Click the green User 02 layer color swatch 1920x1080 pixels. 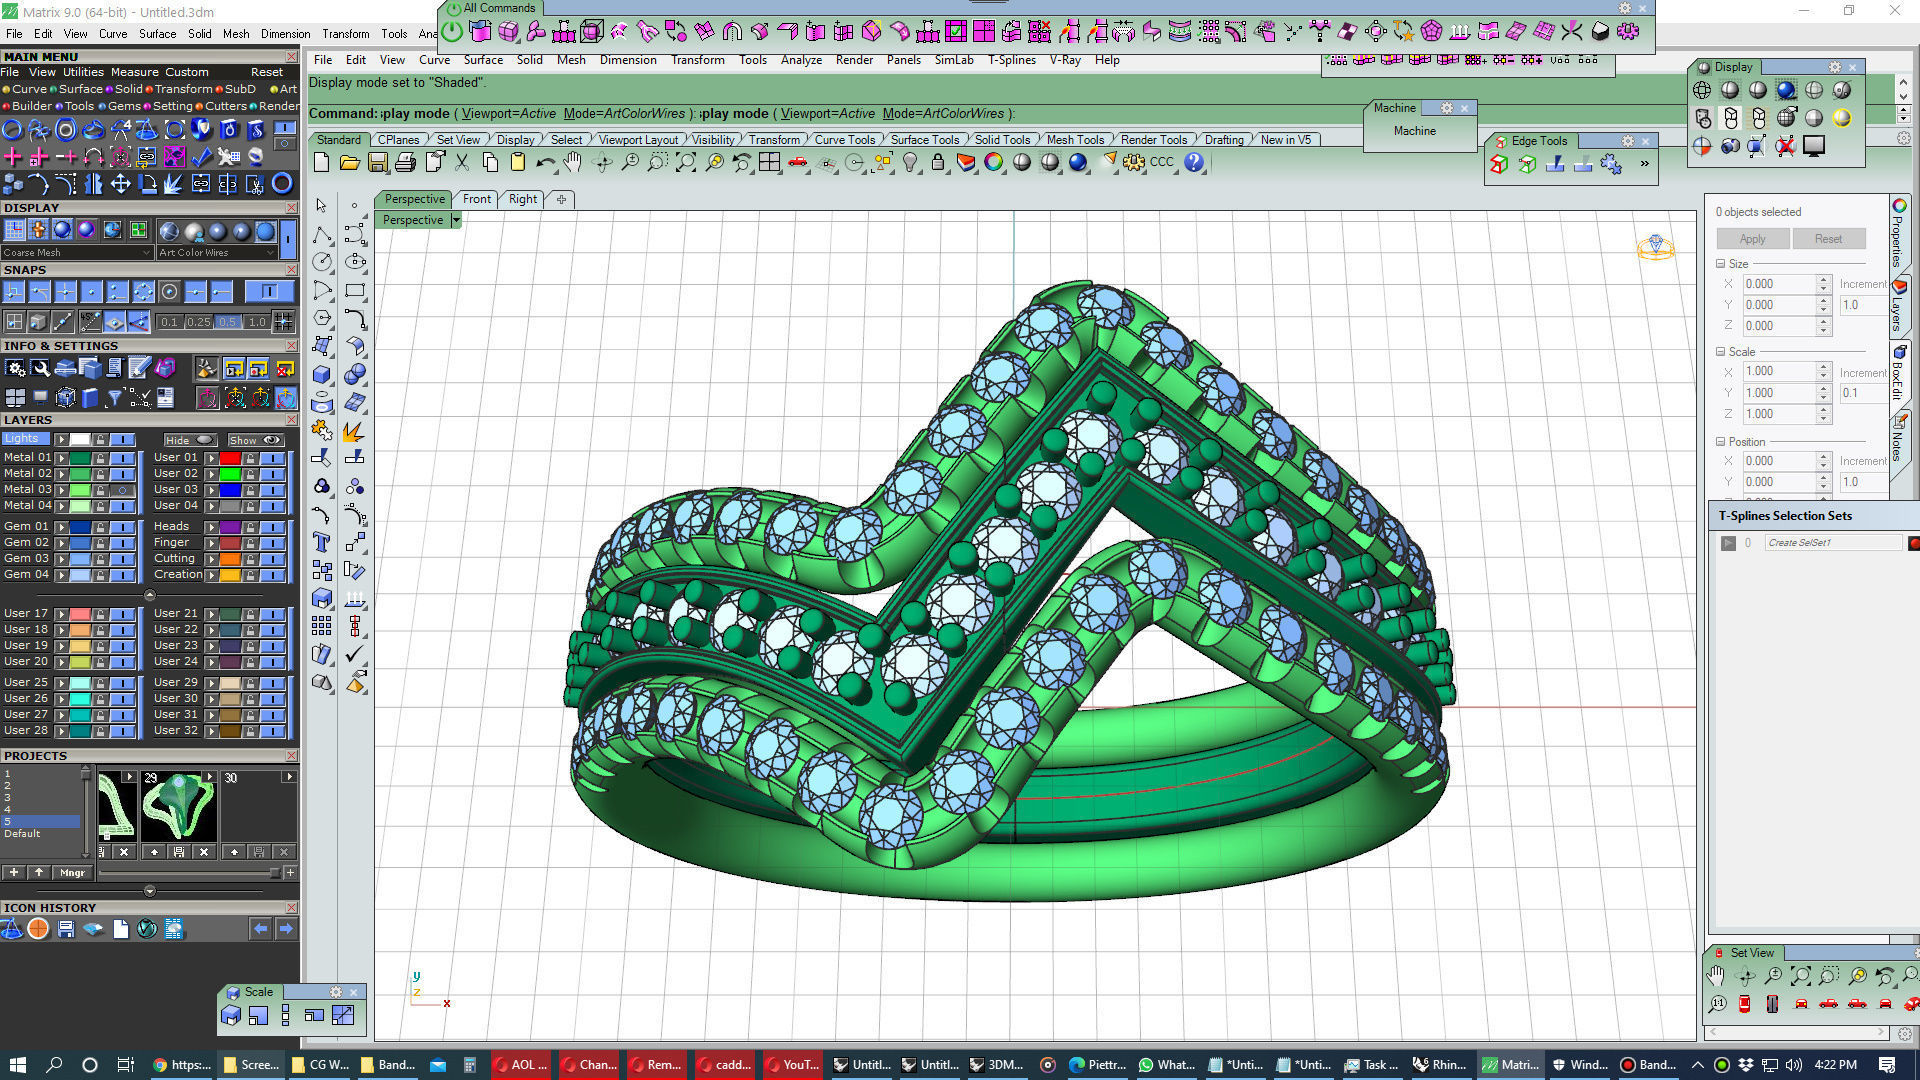click(230, 474)
